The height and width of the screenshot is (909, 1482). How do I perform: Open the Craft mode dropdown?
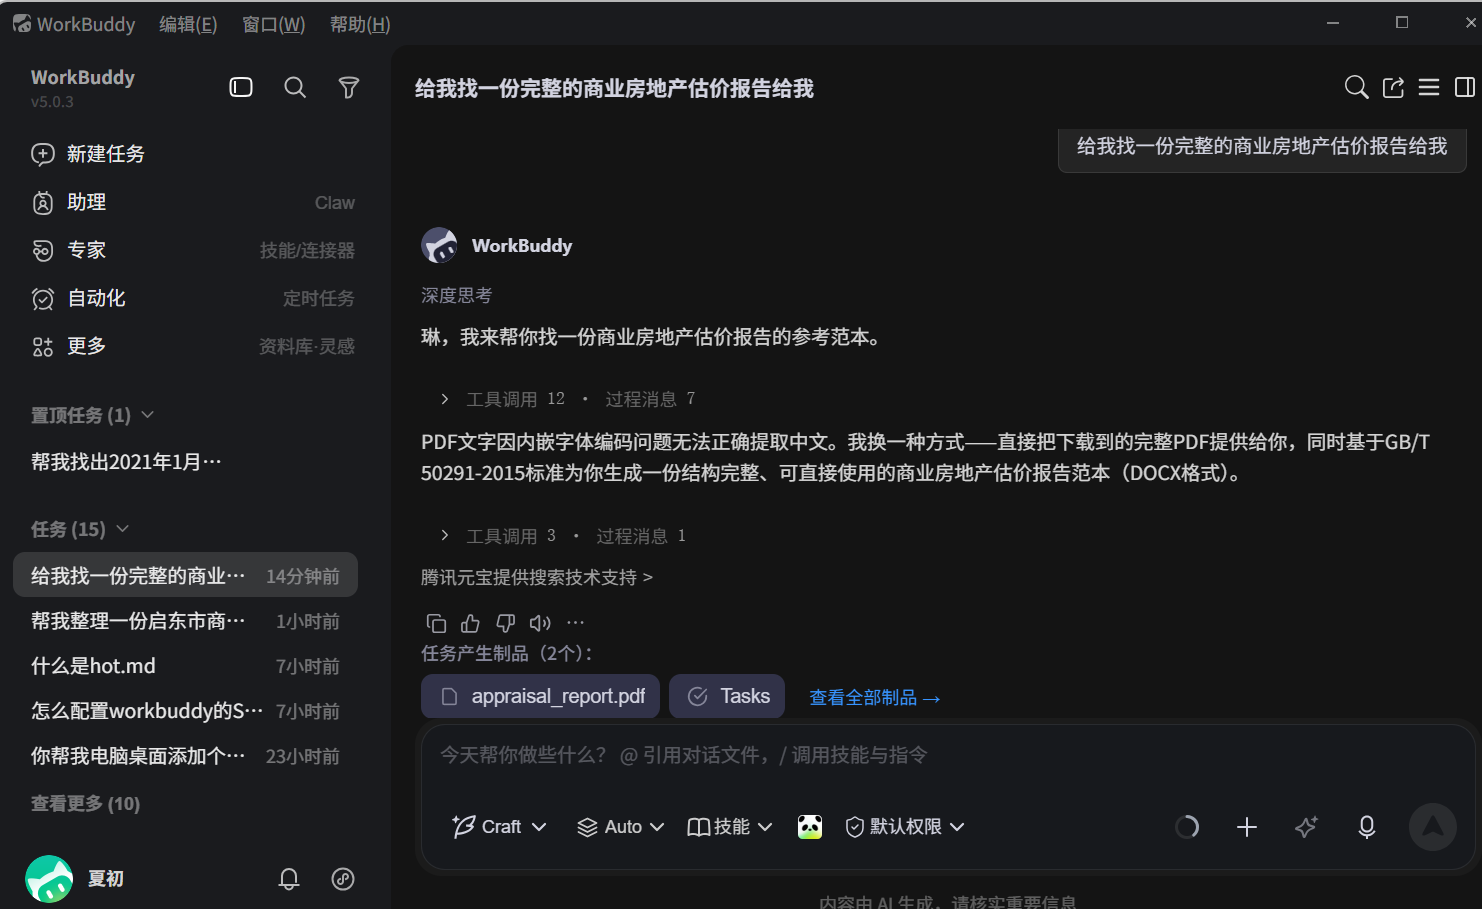coord(499,827)
